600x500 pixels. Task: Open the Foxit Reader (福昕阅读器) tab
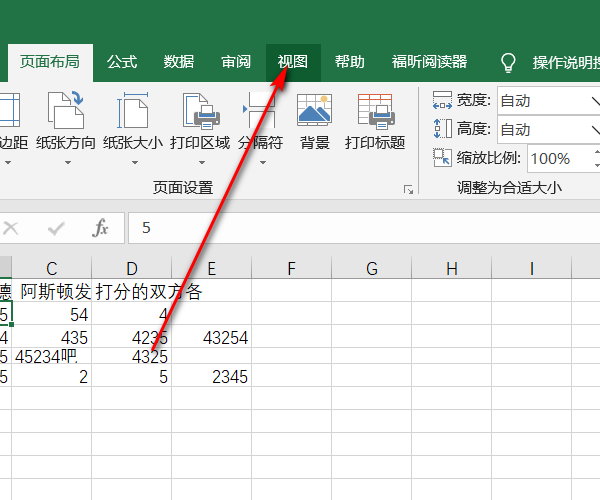coord(429,62)
